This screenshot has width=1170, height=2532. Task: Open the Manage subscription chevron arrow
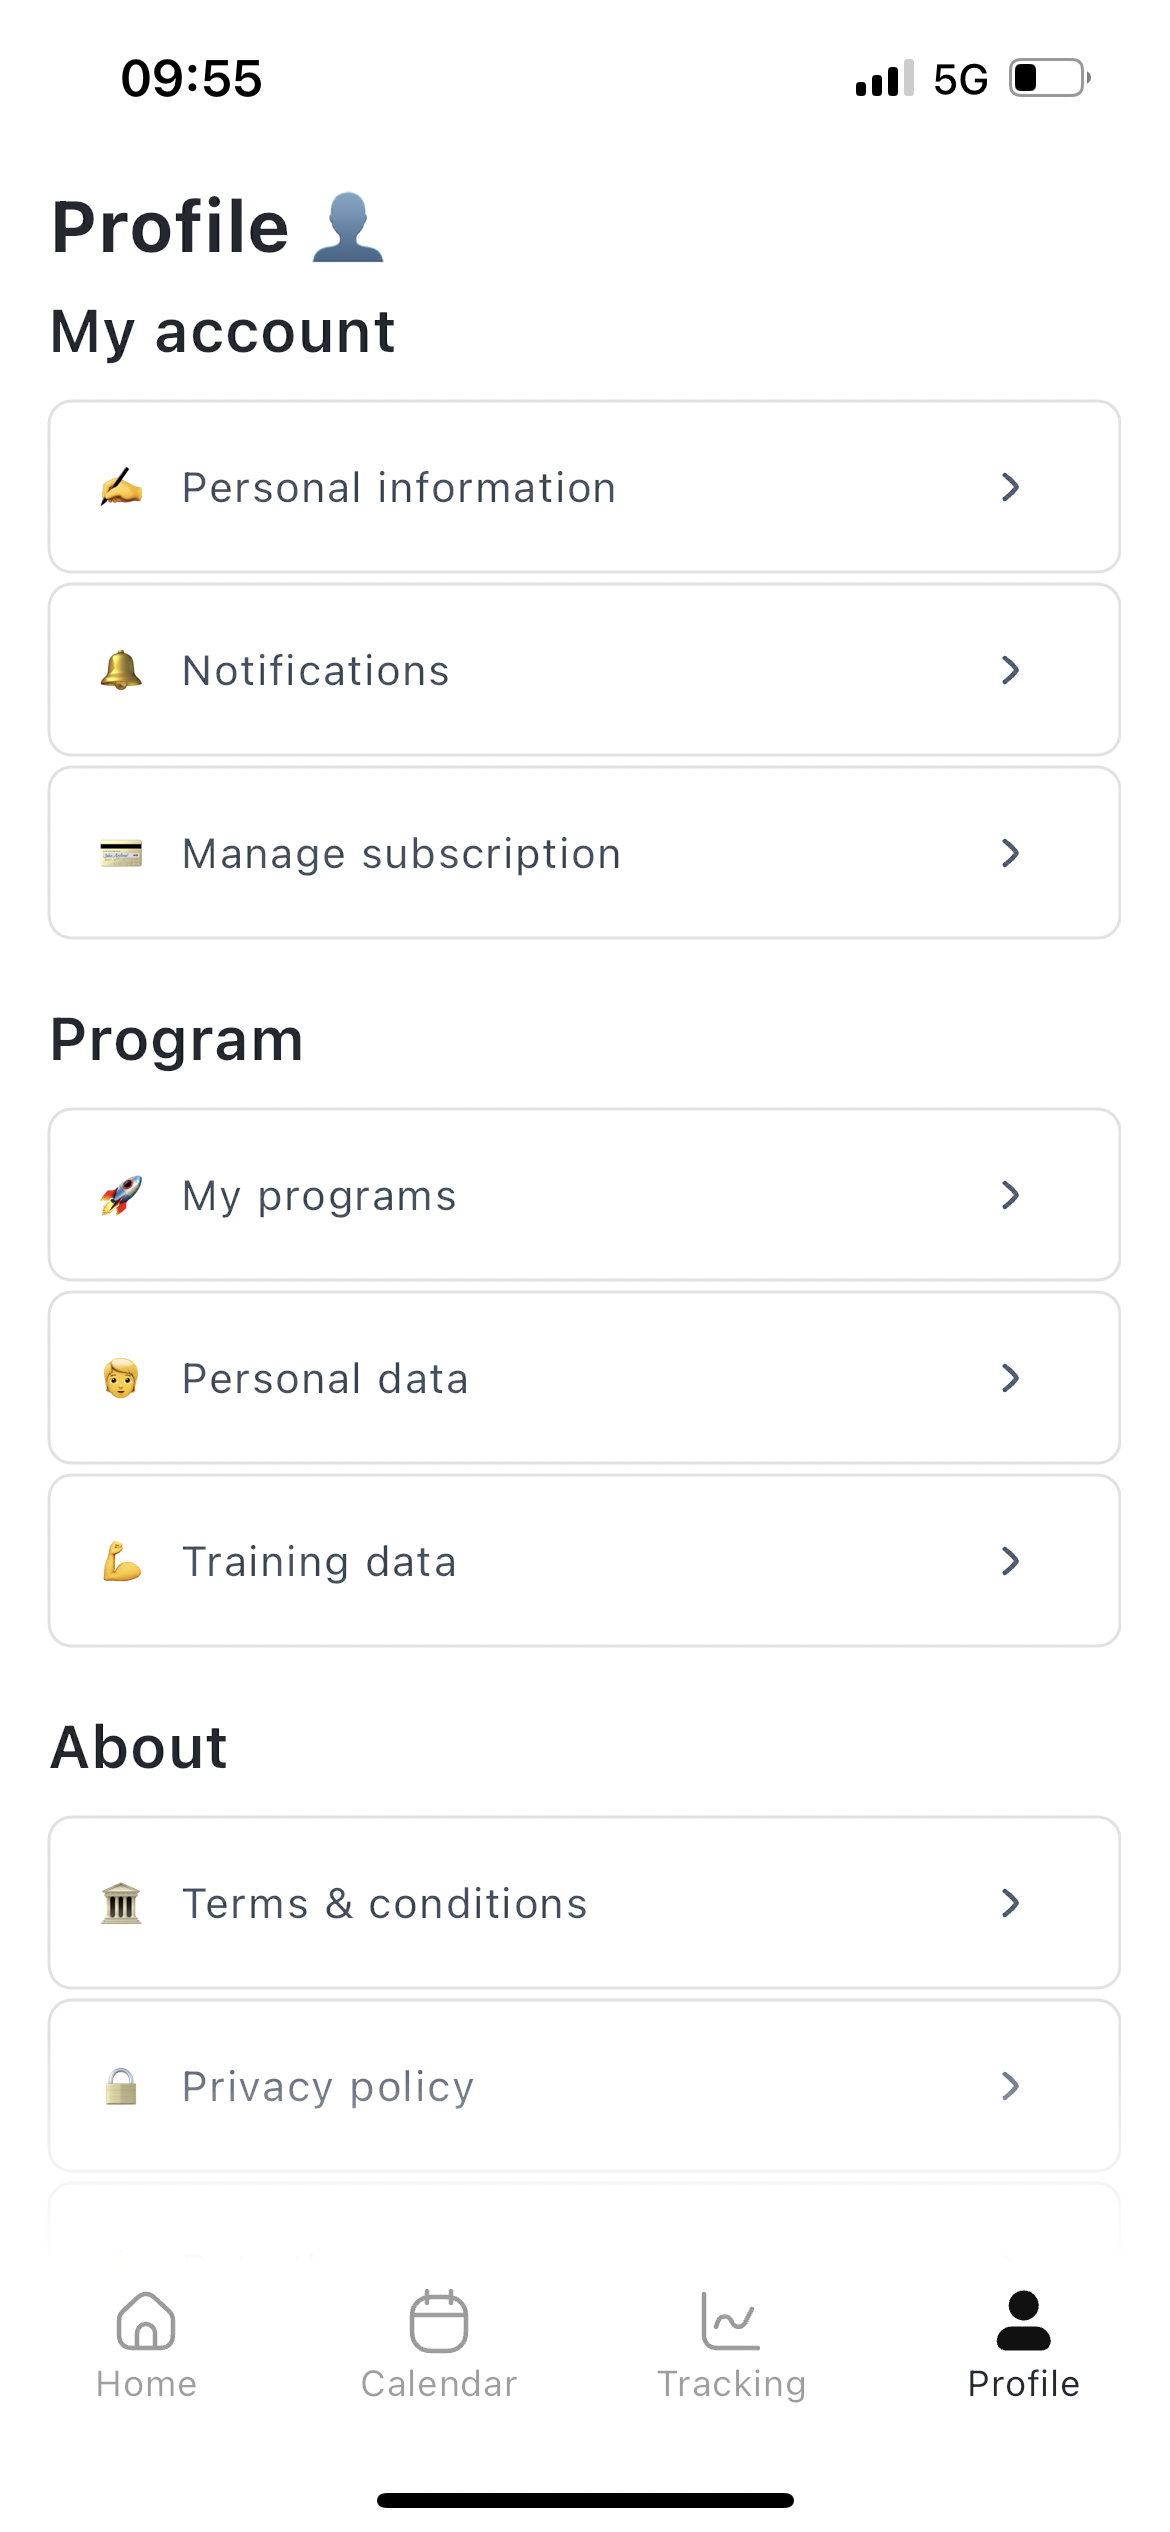coord(1011,853)
